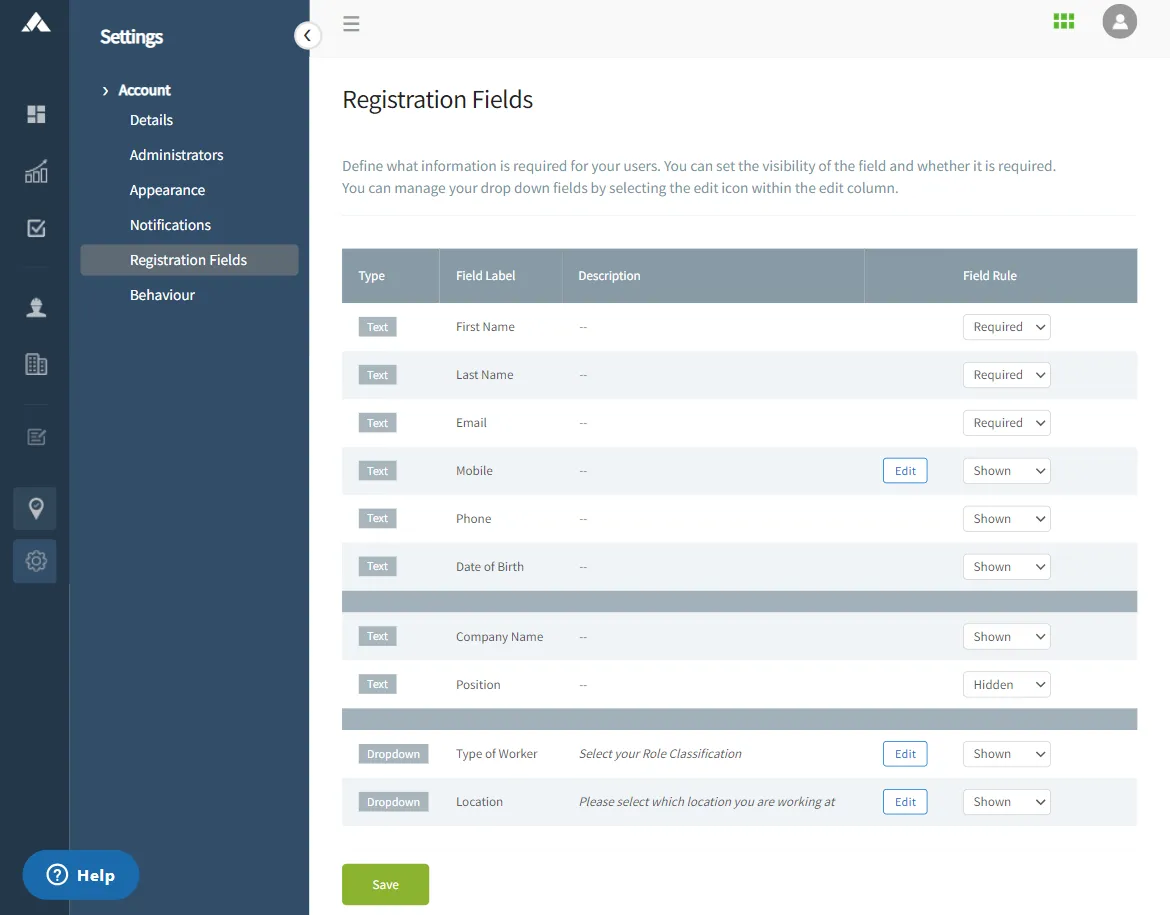Open the Help widget
This screenshot has width=1170, height=915.
81,875
